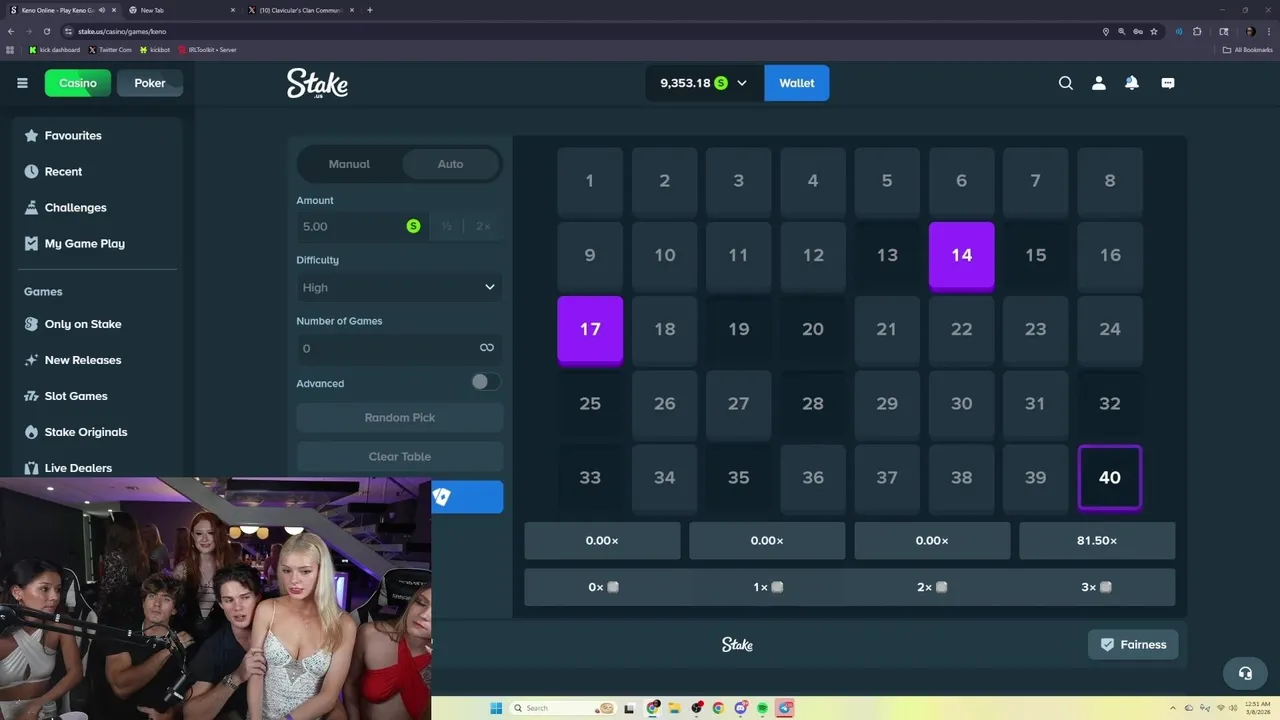Switch to Manual betting mode
The image size is (1280, 720).
coord(350,164)
